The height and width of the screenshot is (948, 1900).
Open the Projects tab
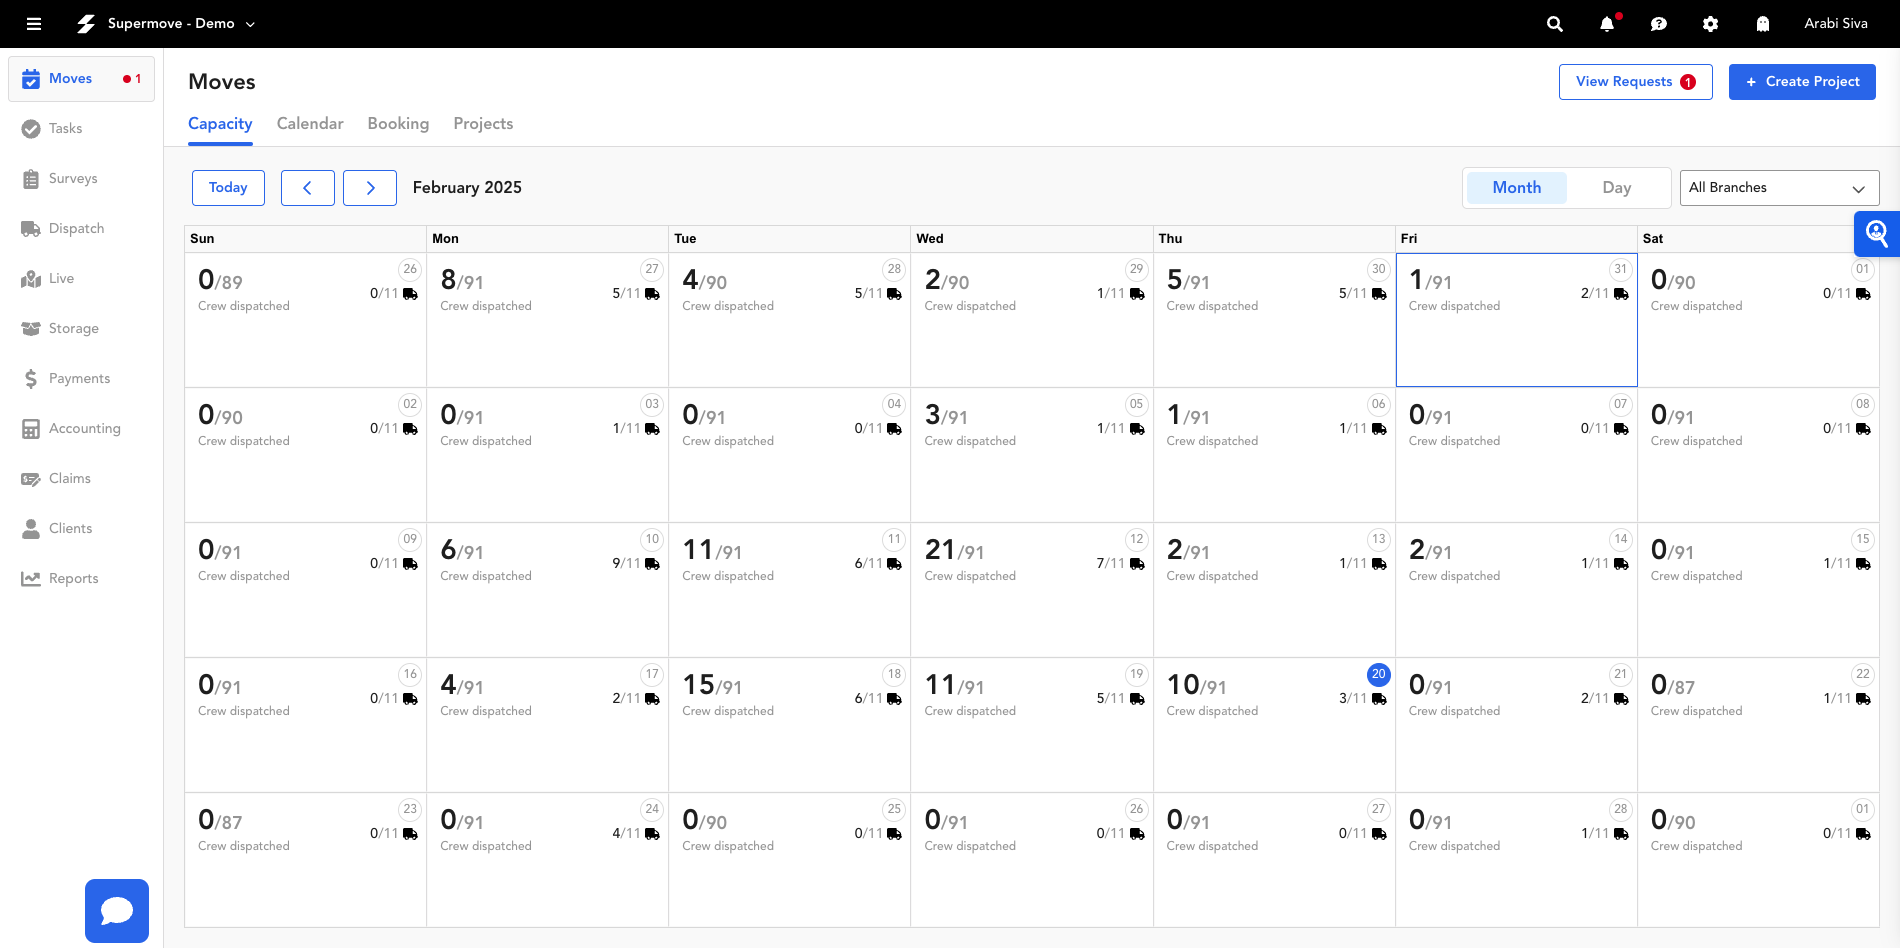(x=483, y=124)
